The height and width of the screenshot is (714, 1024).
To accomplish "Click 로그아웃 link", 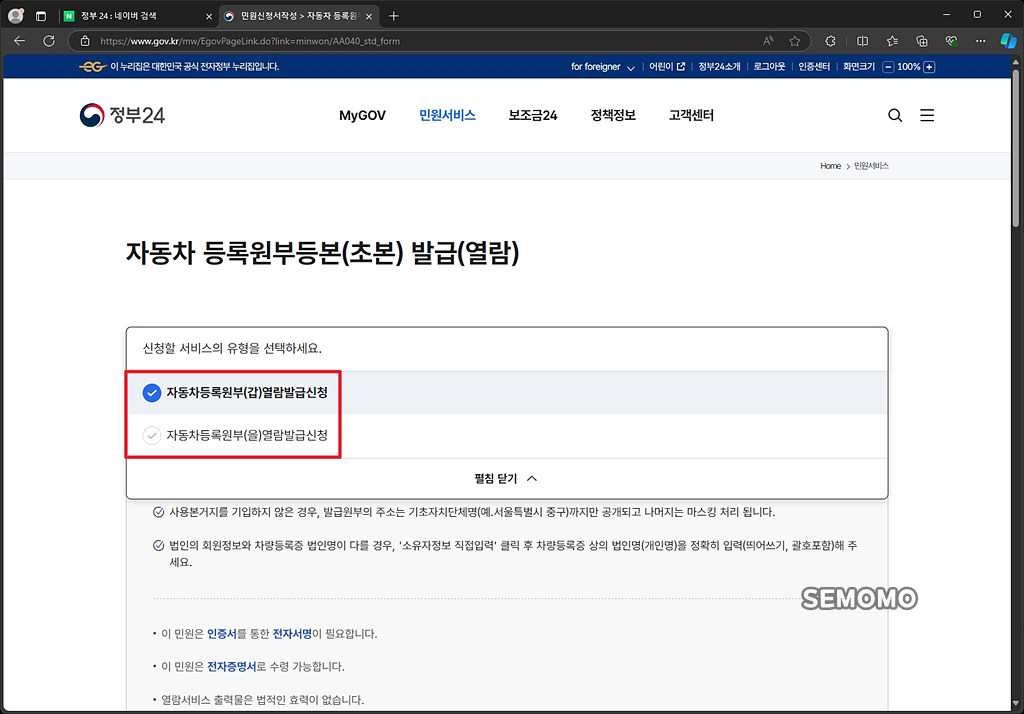I will (769, 67).
